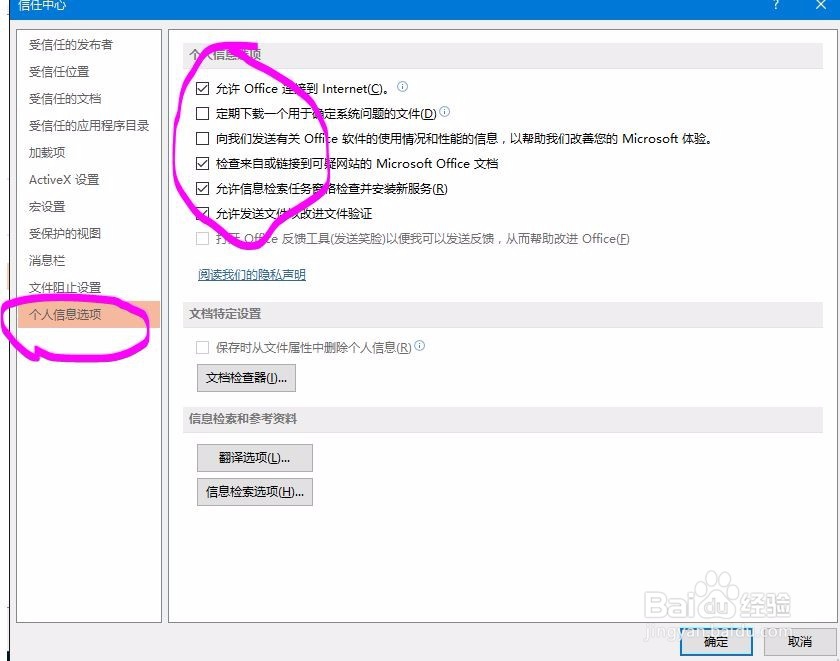Open 受信任的应用程序目录 page

[x=89, y=125]
